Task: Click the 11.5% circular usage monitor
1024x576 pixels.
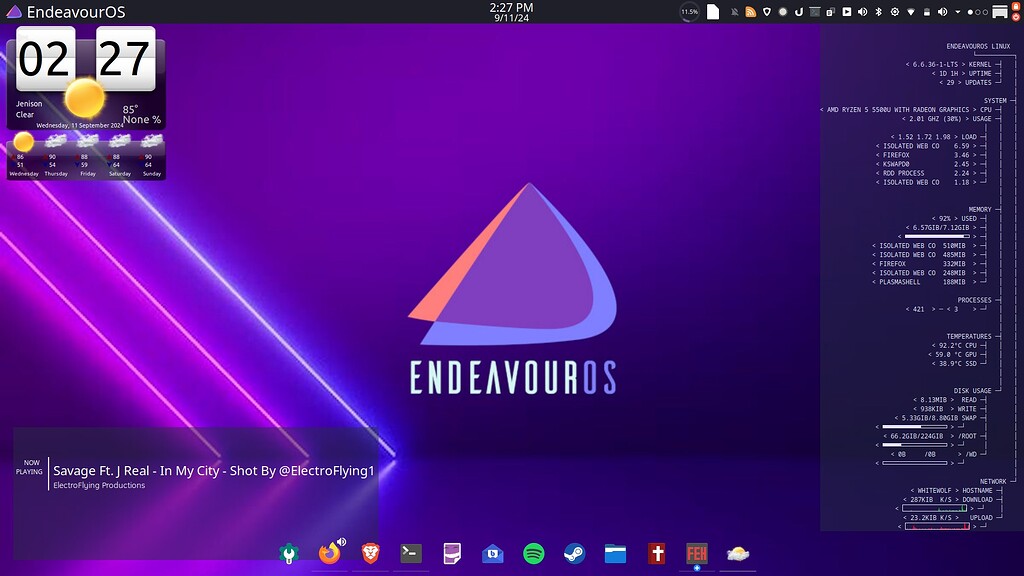Action: [689, 12]
